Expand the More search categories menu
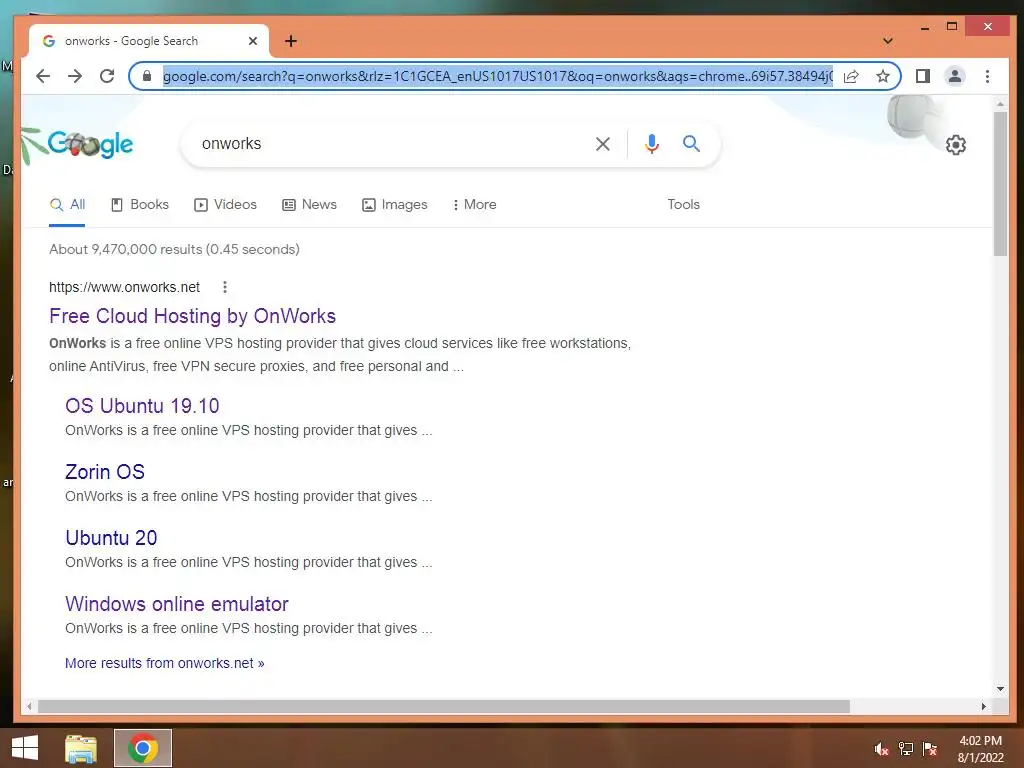 [x=474, y=204]
